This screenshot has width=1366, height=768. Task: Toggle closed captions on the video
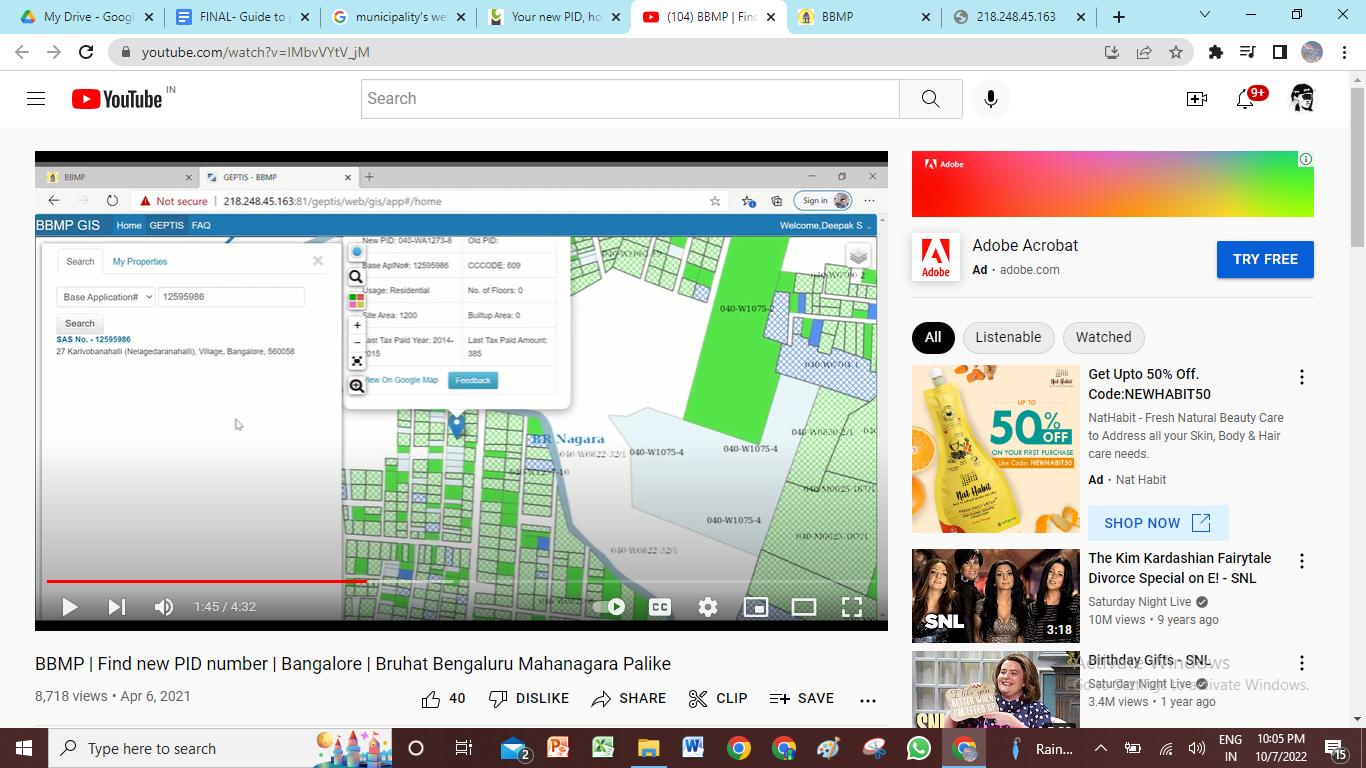(660, 607)
